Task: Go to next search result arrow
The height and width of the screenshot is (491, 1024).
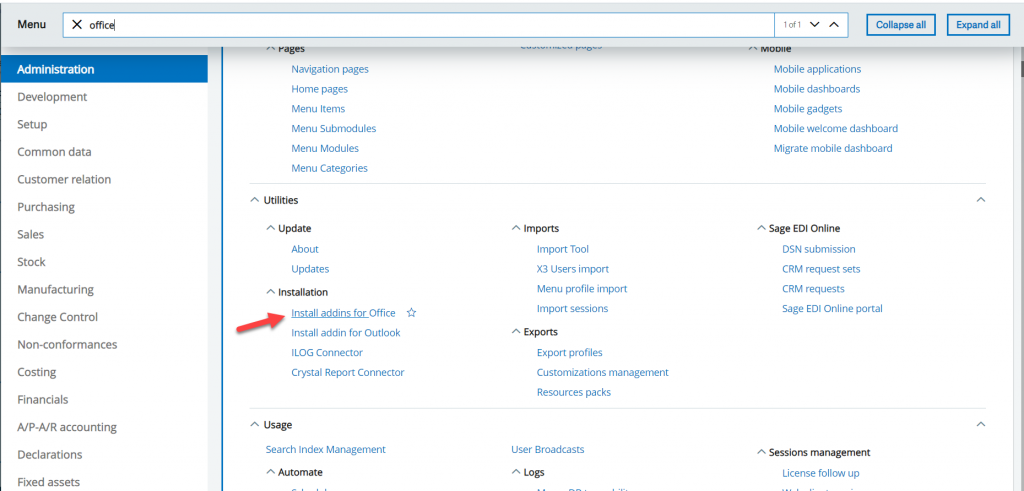Action: tap(814, 25)
